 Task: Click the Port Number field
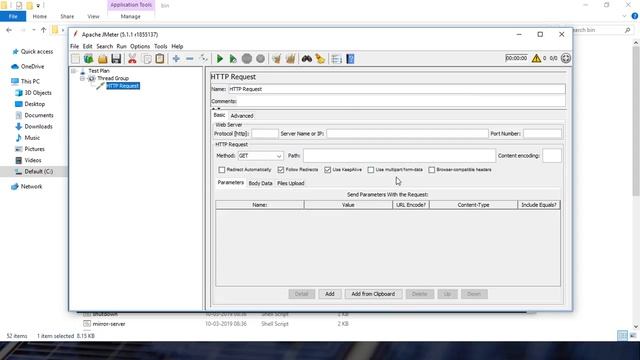pos(542,134)
